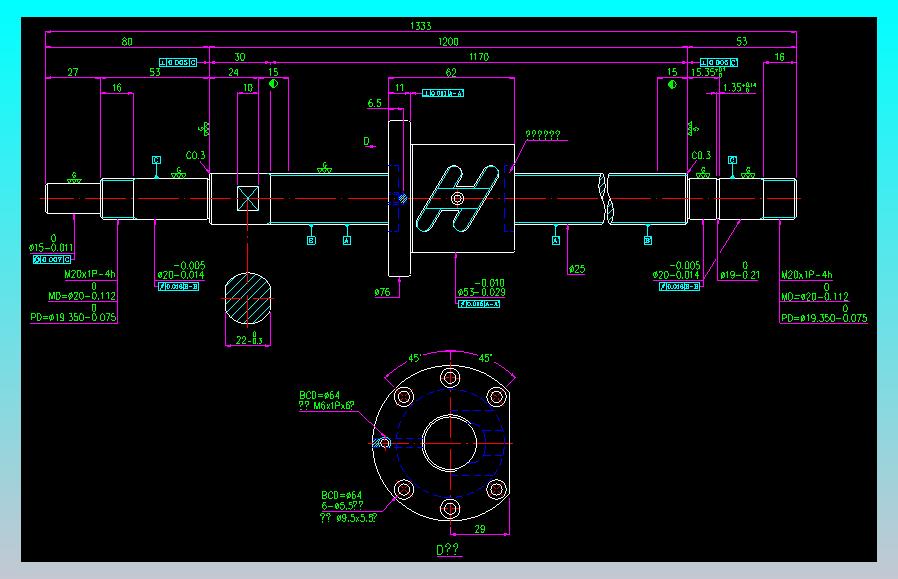
Task: Click the ø76 flange diameter label
Action: click(382, 292)
